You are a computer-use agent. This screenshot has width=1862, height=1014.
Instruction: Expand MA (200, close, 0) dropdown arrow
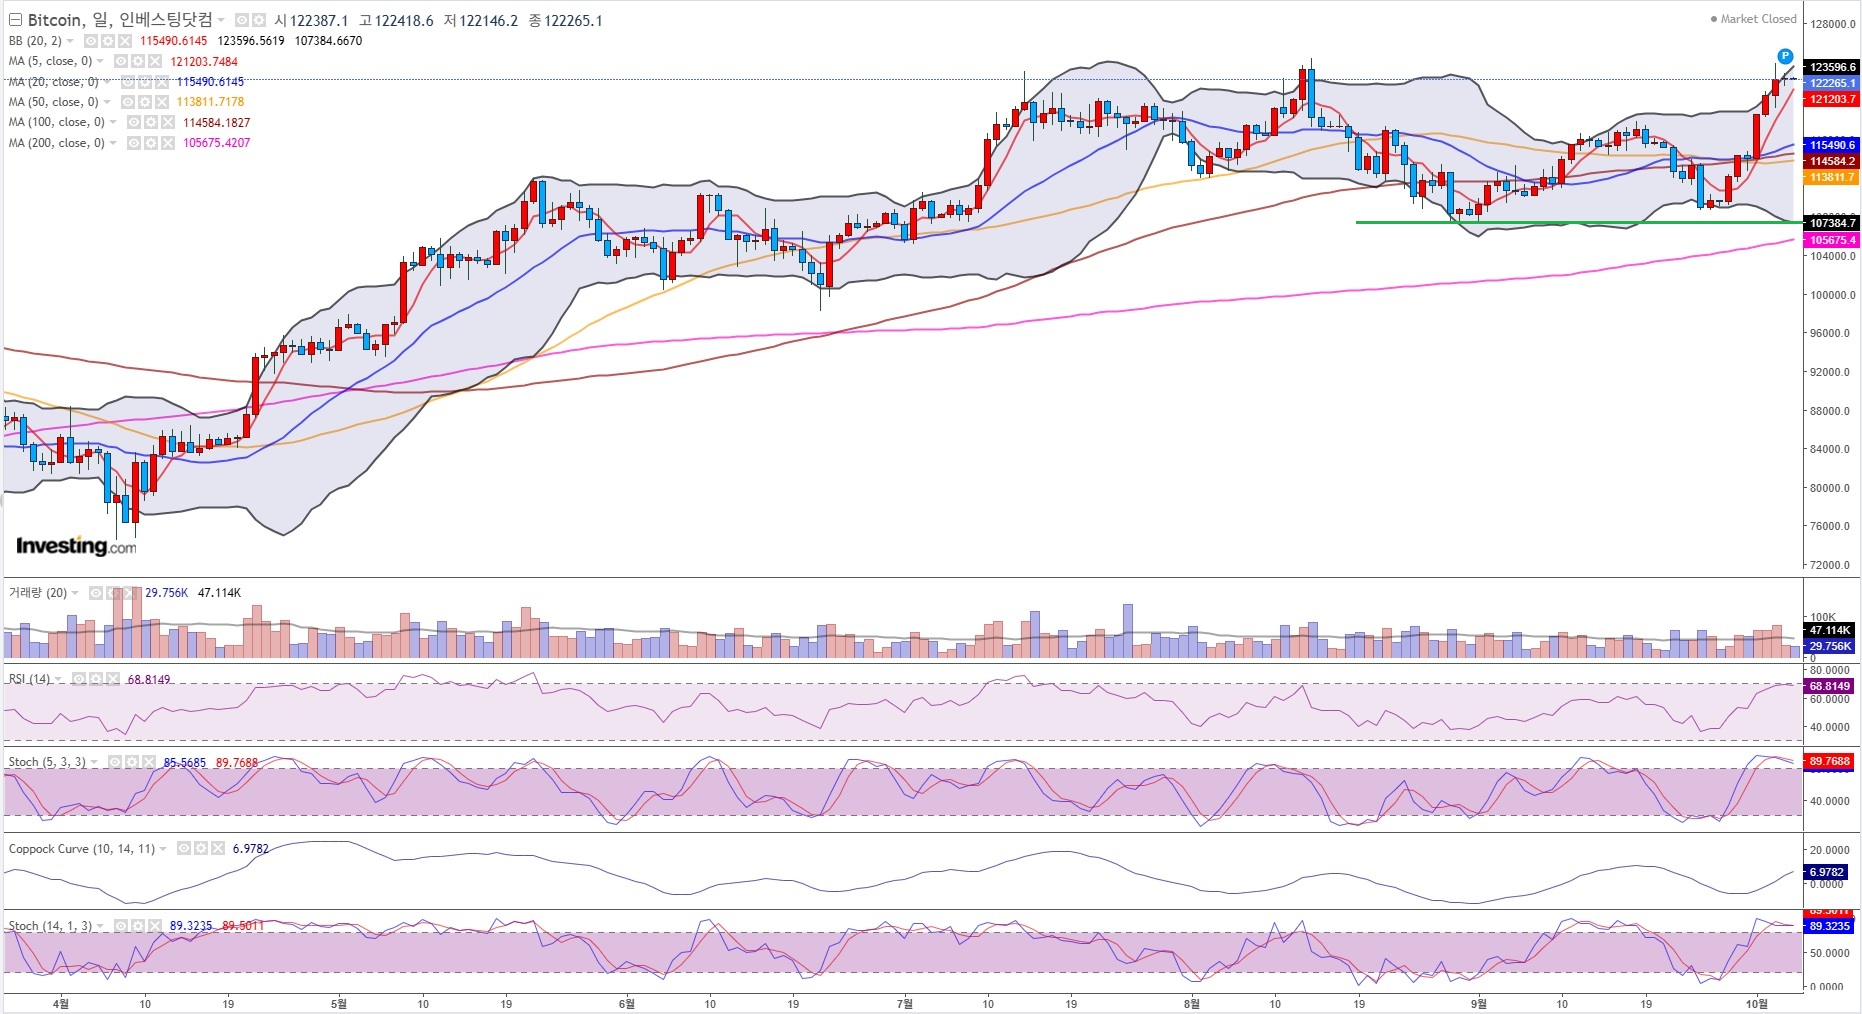pyautogui.click(x=113, y=143)
